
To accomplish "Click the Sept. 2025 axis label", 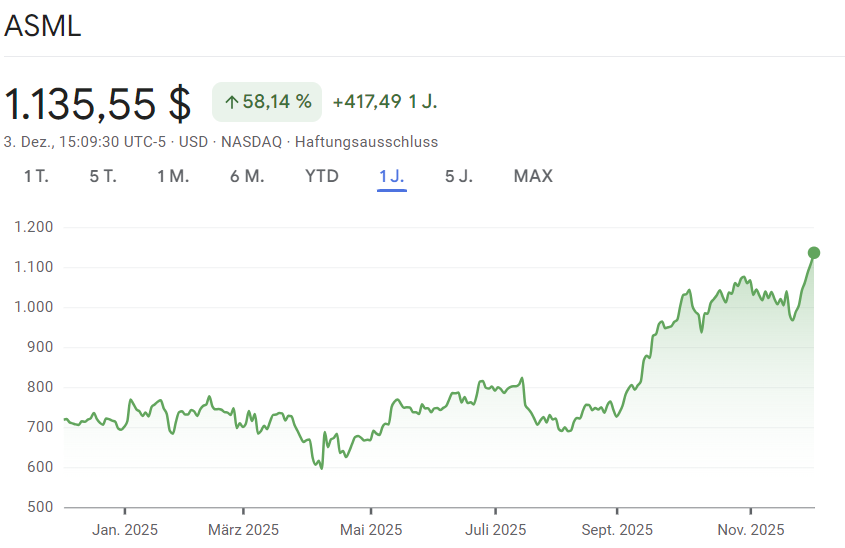I will pyautogui.click(x=617, y=530).
